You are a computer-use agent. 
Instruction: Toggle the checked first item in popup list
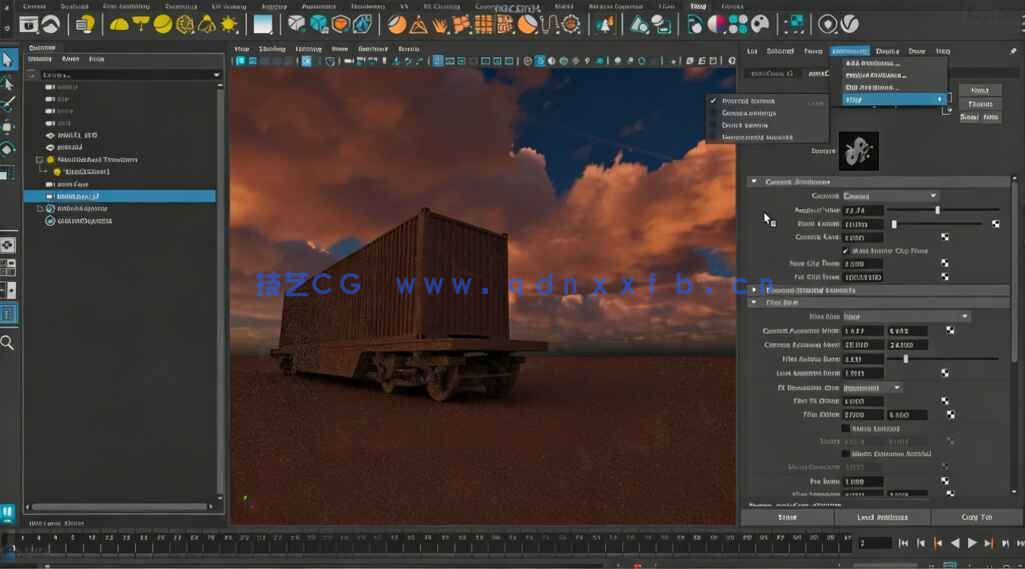pyautogui.click(x=768, y=101)
